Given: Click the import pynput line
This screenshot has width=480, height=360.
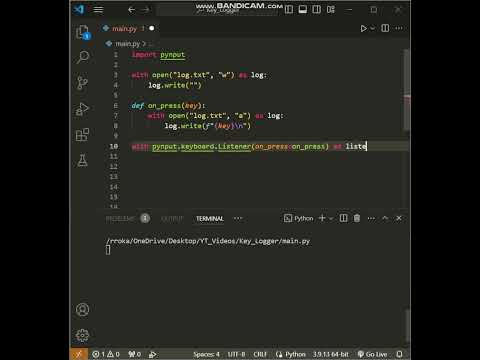Looking at the screenshot, I should [158, 55].
